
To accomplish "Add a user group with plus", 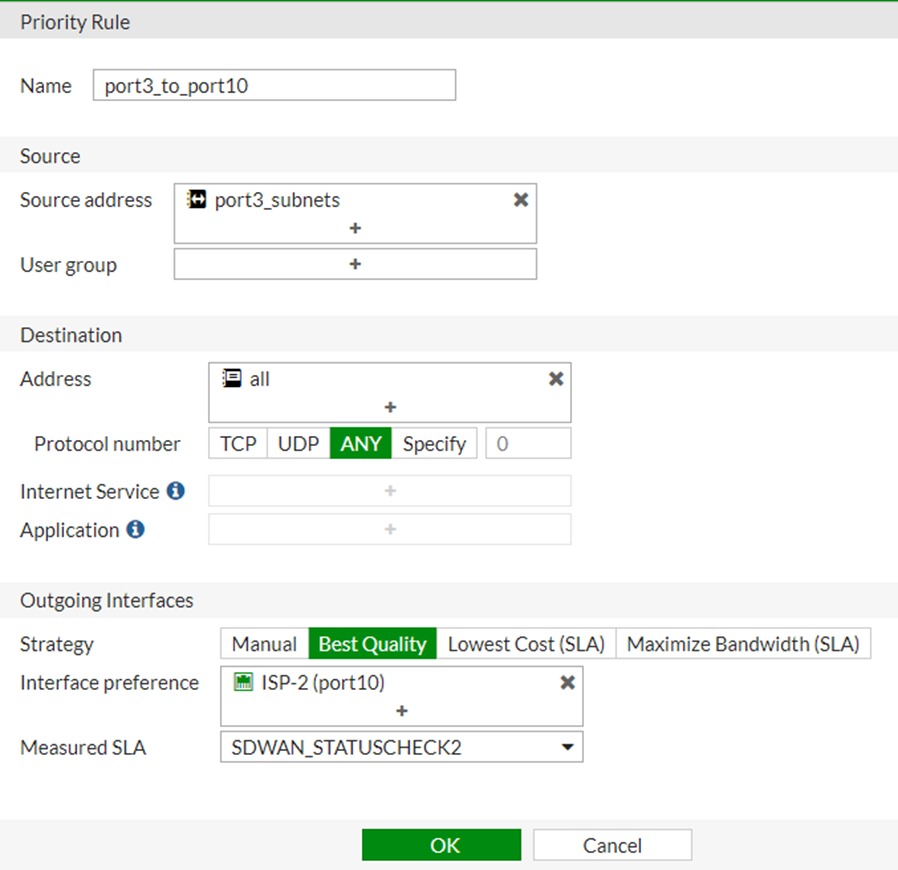I will [x=355, y=264].
